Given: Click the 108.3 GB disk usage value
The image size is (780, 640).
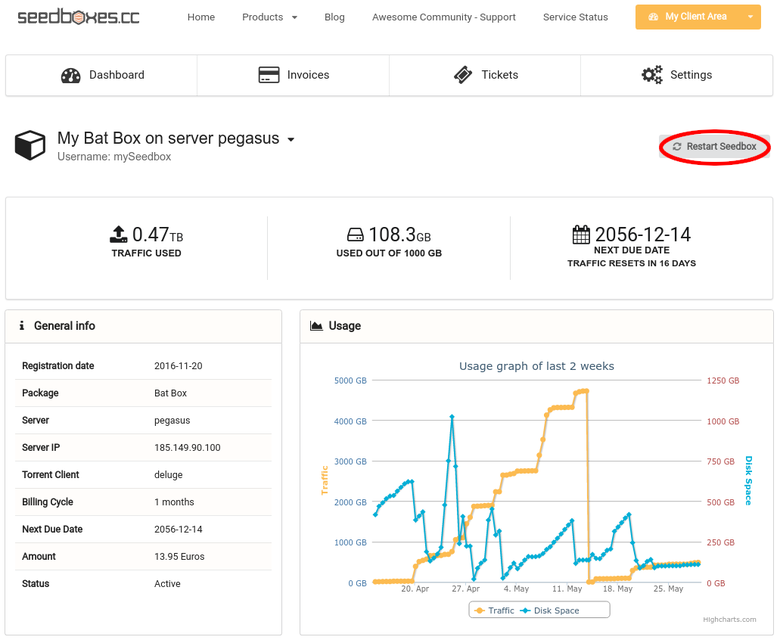Looking at the screenshot, I should point(399,234).
